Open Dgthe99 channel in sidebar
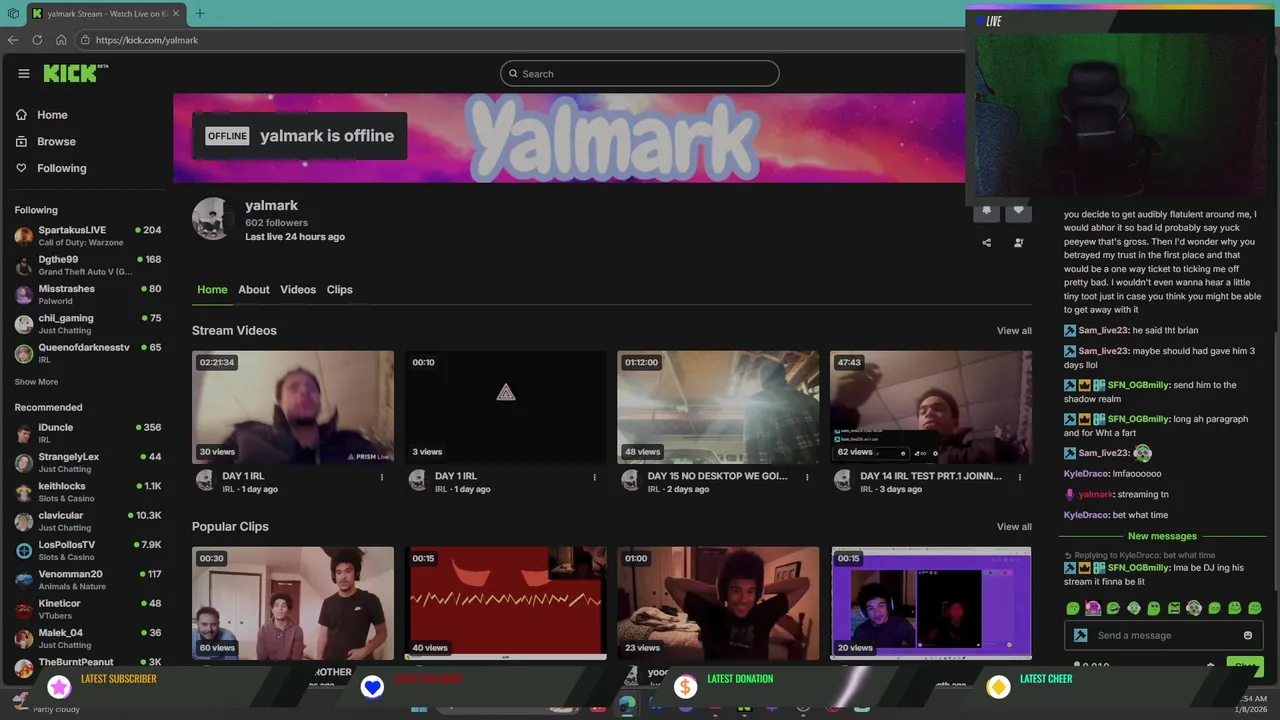Screen dimensions: 1280x720 [x=88, y=265]
